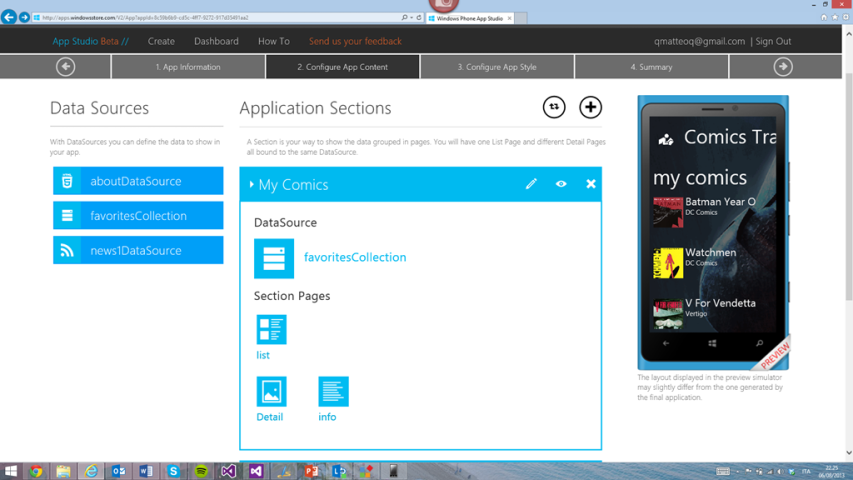
Task: Collapse the My Comics section triangle
Action: pos(252,185)
